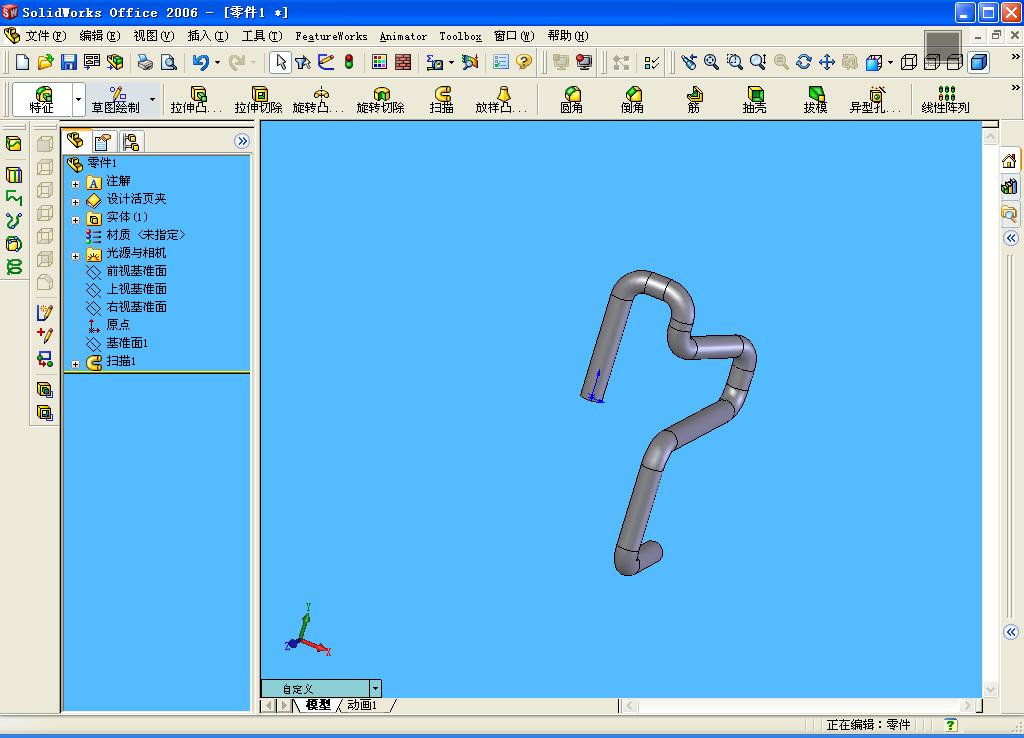Open the 插入(I) menu
This screenshot has width=1024, height=738.
[207, 36]
